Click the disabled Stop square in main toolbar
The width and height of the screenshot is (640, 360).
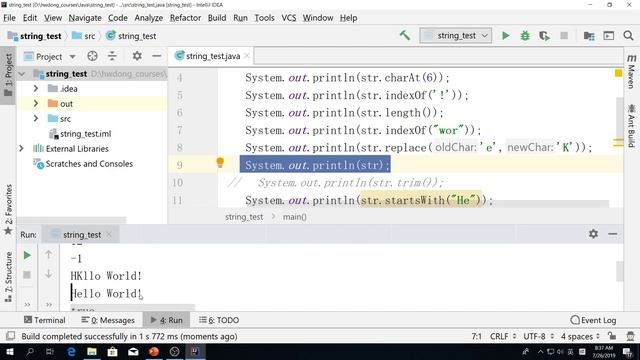tap(564, 36)
